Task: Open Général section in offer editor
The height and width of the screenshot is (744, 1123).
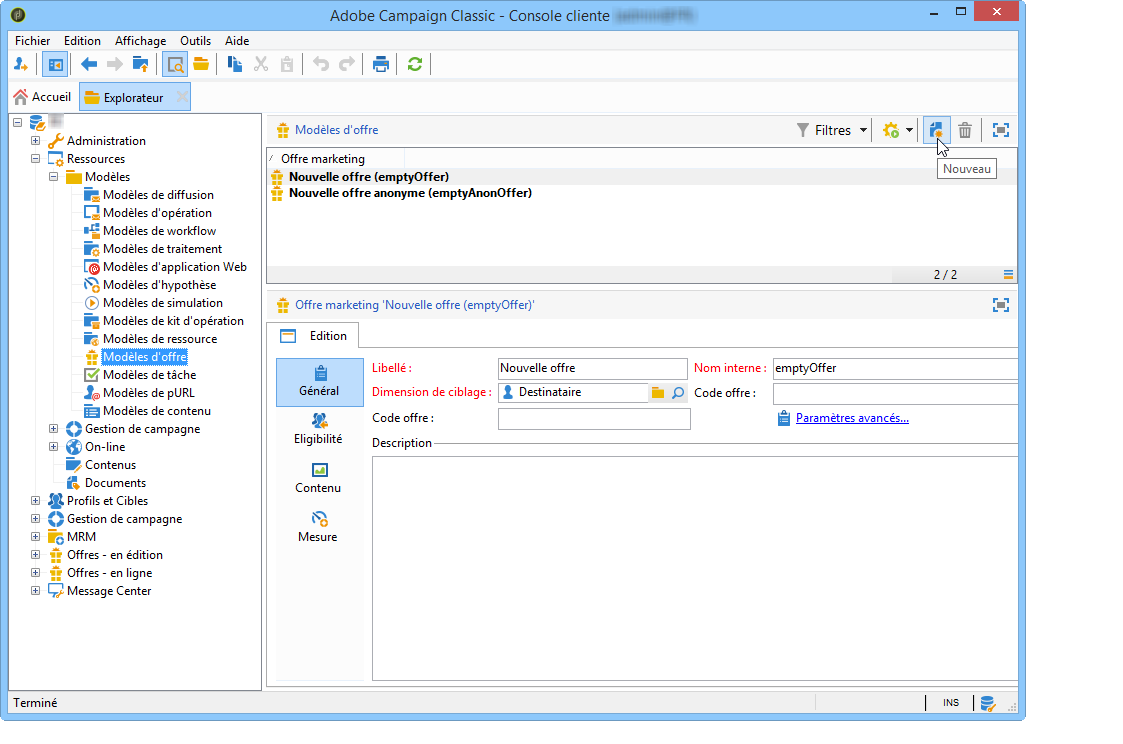Action: (x=319, y=382)
